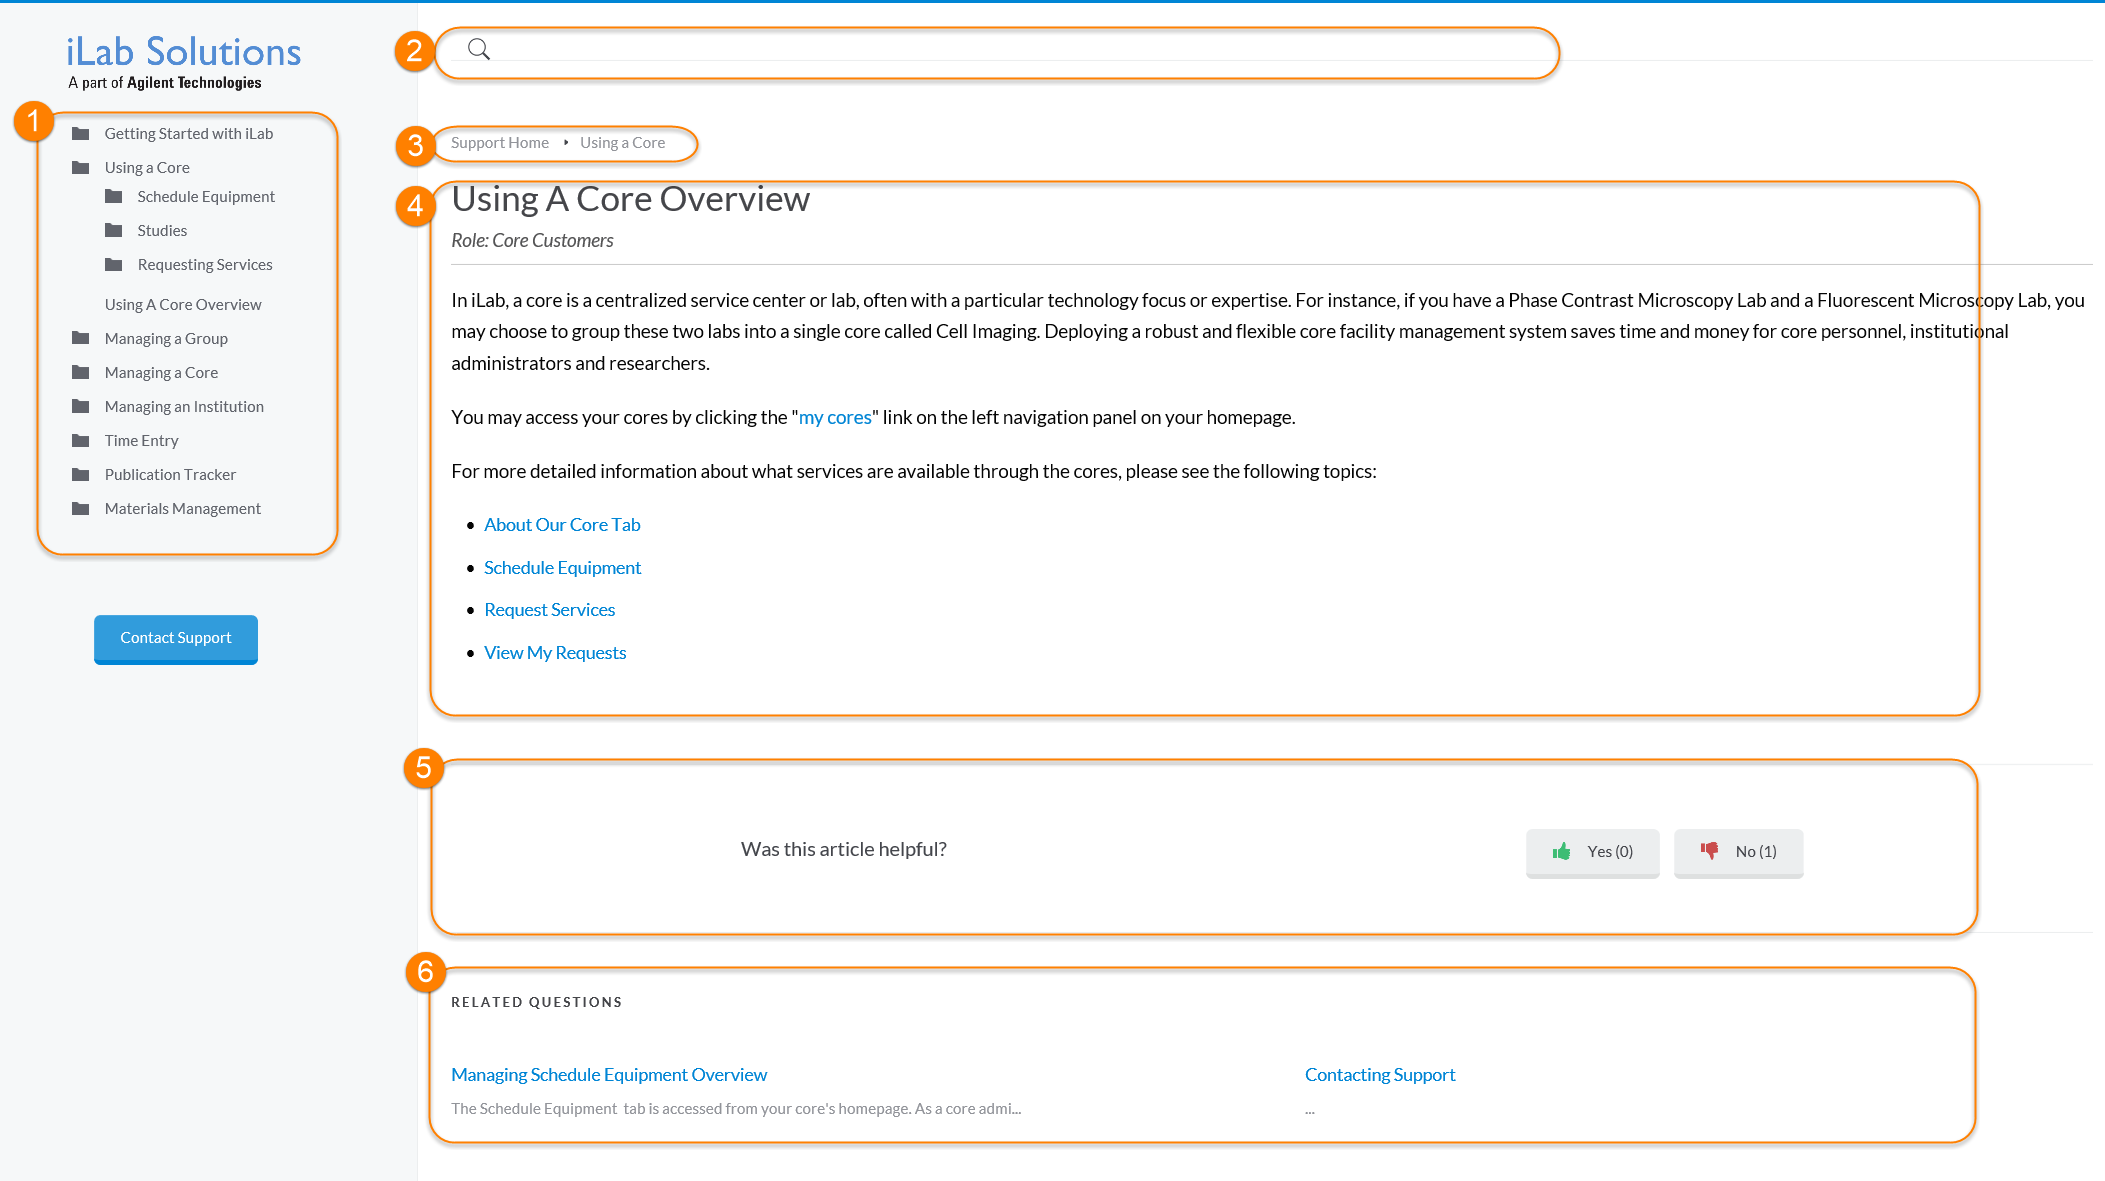The width and height of the screenshot is (2105, 1181).
Task: Collapse the Using a Core folder
Action: pos(147,168)
